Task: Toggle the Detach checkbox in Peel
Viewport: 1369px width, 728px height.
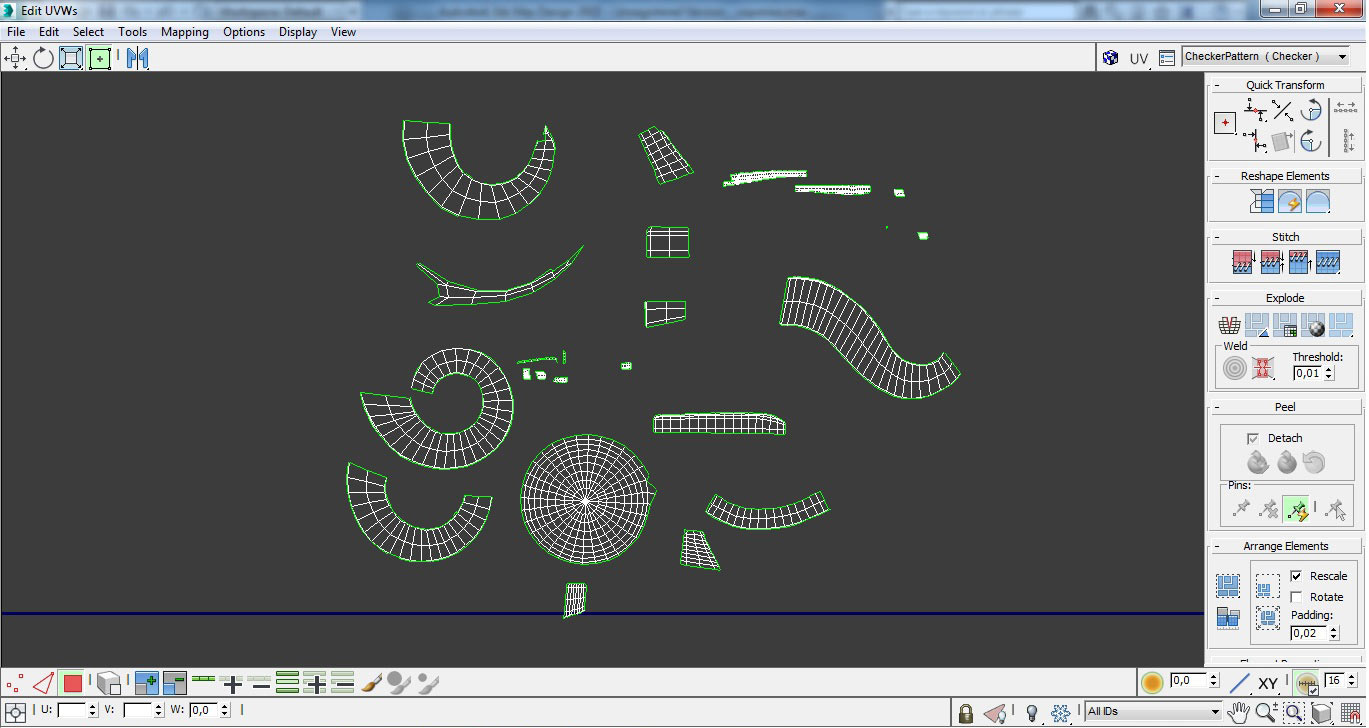Action: (1253, 438)
